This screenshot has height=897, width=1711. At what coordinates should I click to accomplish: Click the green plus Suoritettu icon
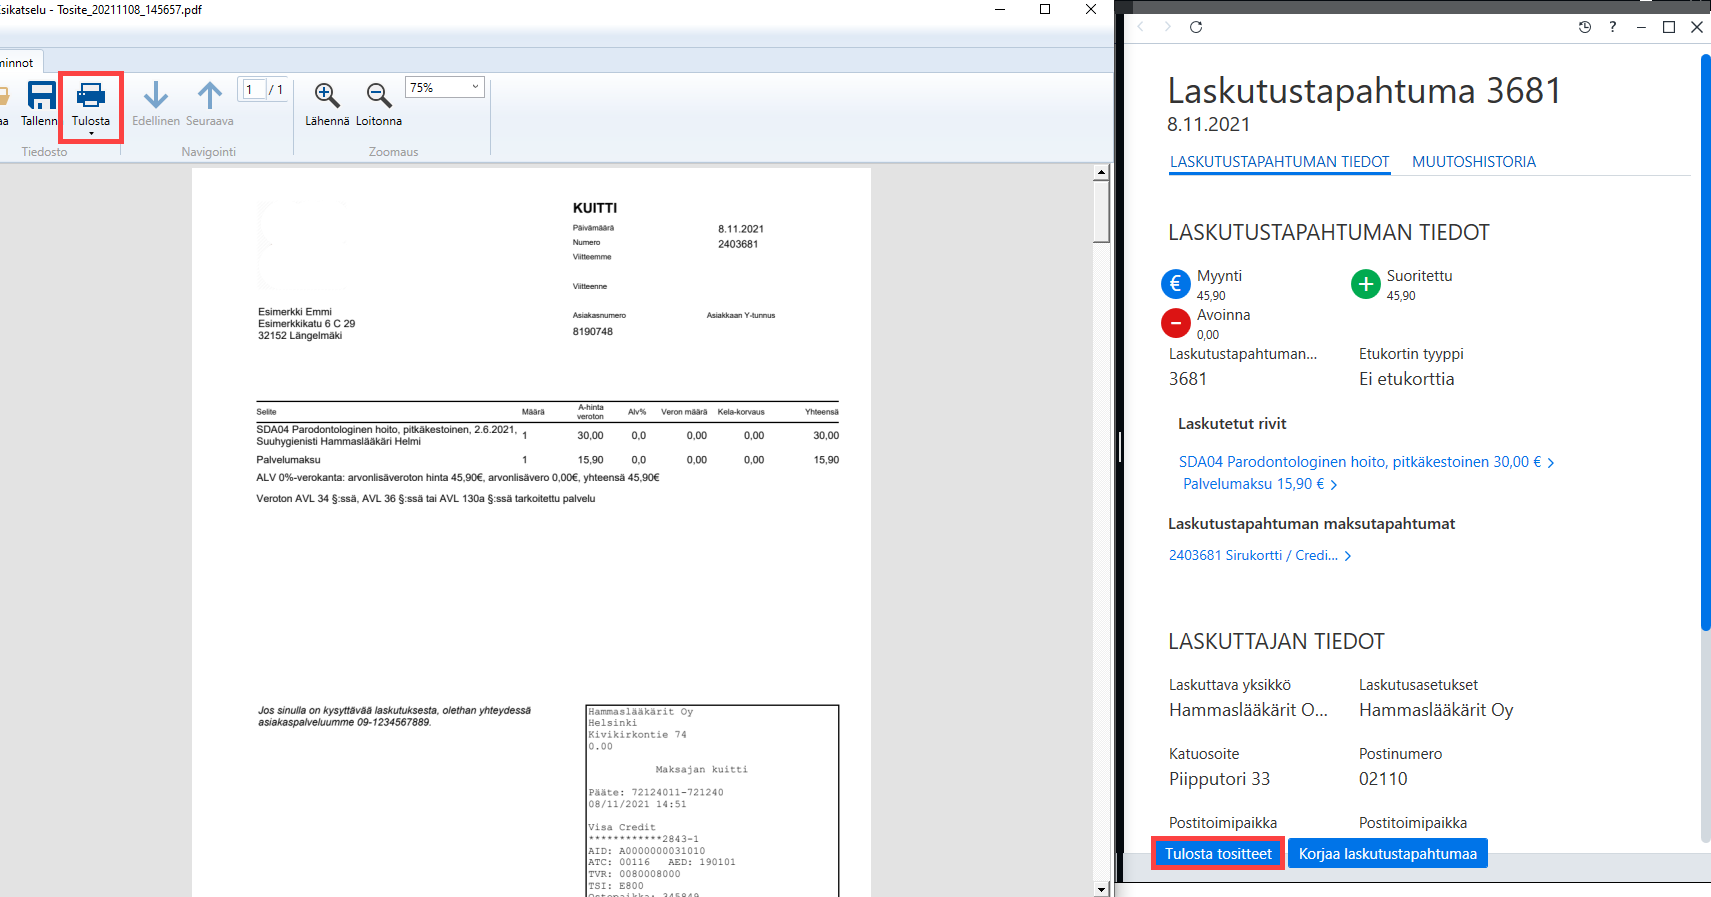click(1366, 284)
